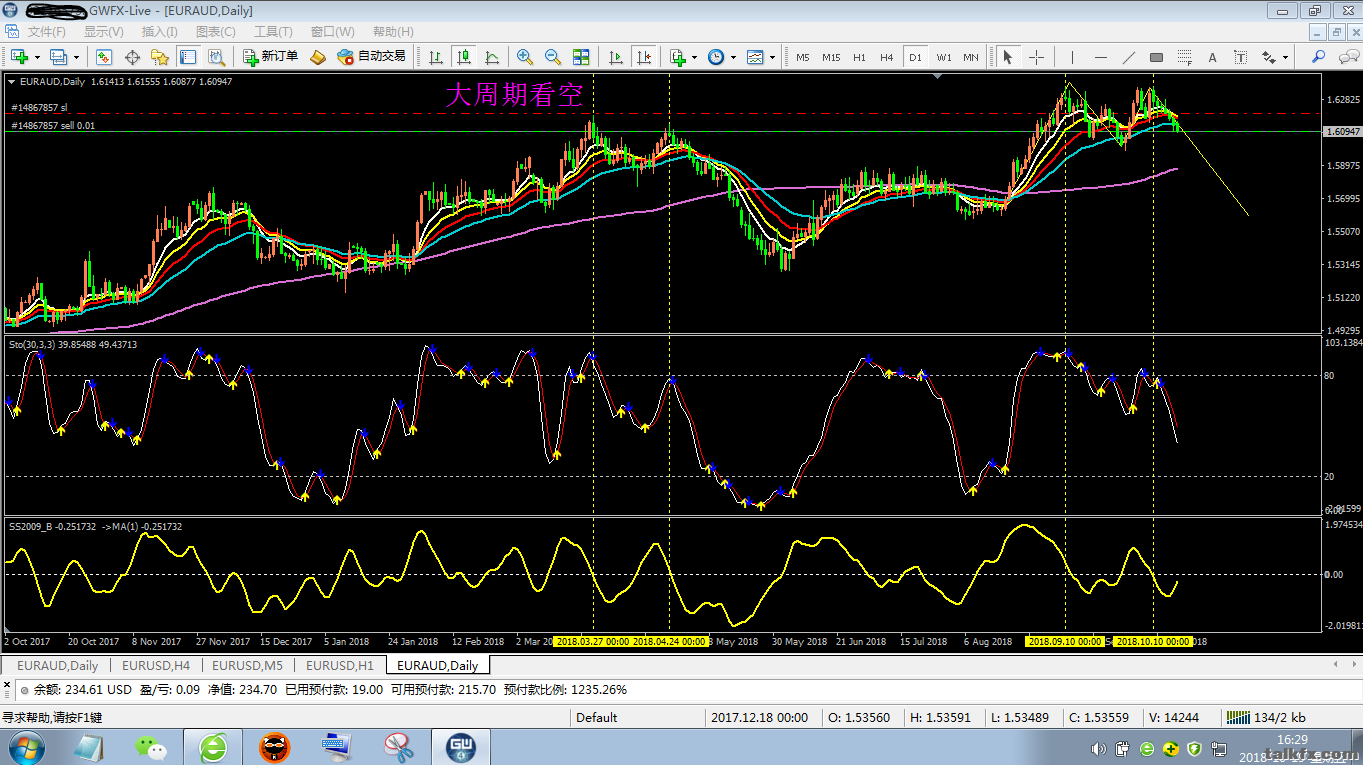1363x765 pixels.
Task: Open the 工具(T) menu
Action: (x=273, y=32)
